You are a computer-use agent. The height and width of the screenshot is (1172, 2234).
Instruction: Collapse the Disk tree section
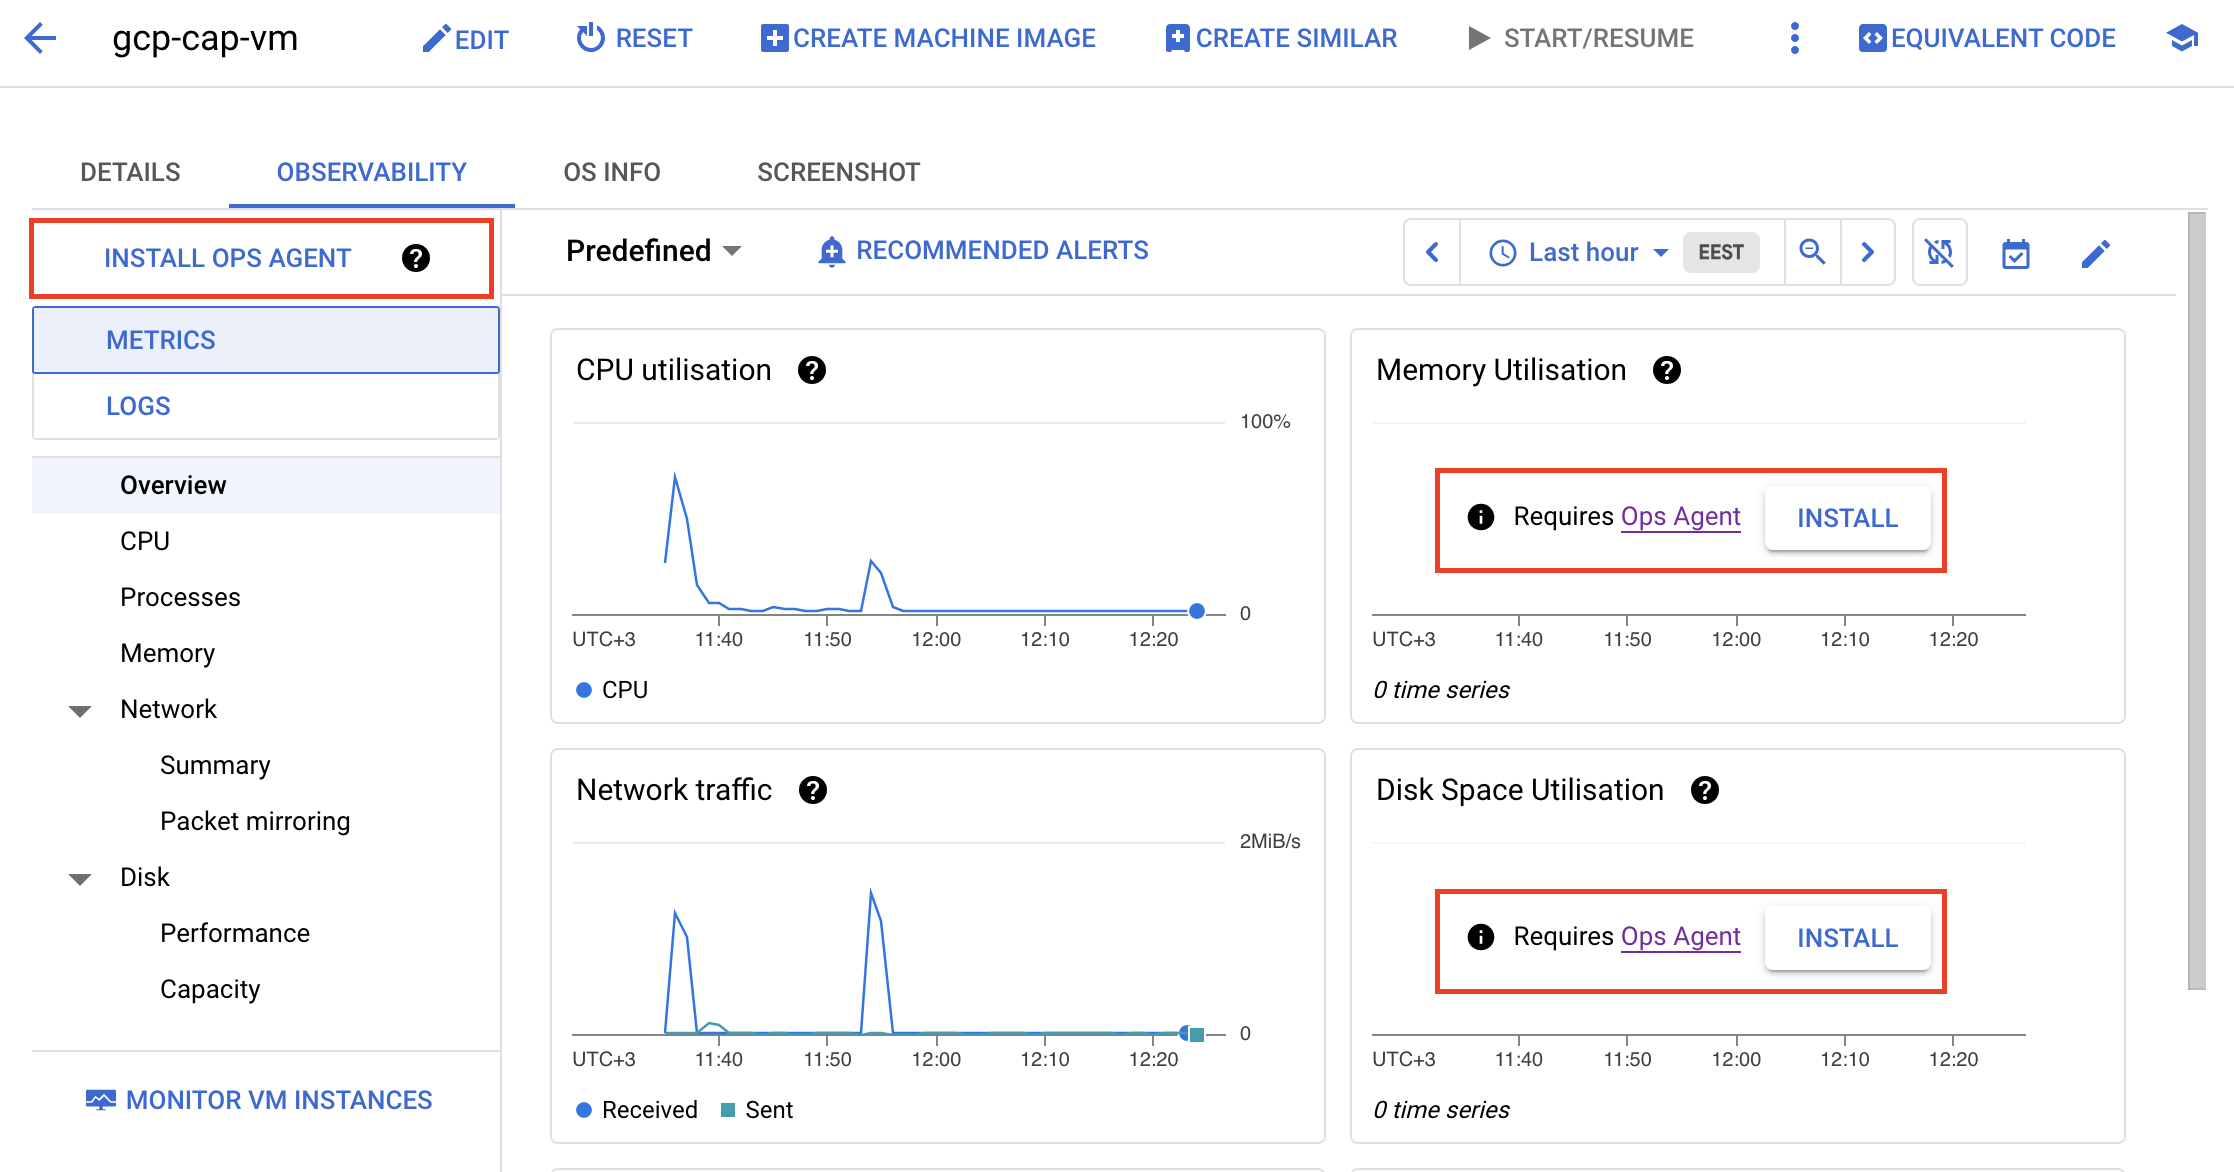pyautogui.click(x=80, y=879)
